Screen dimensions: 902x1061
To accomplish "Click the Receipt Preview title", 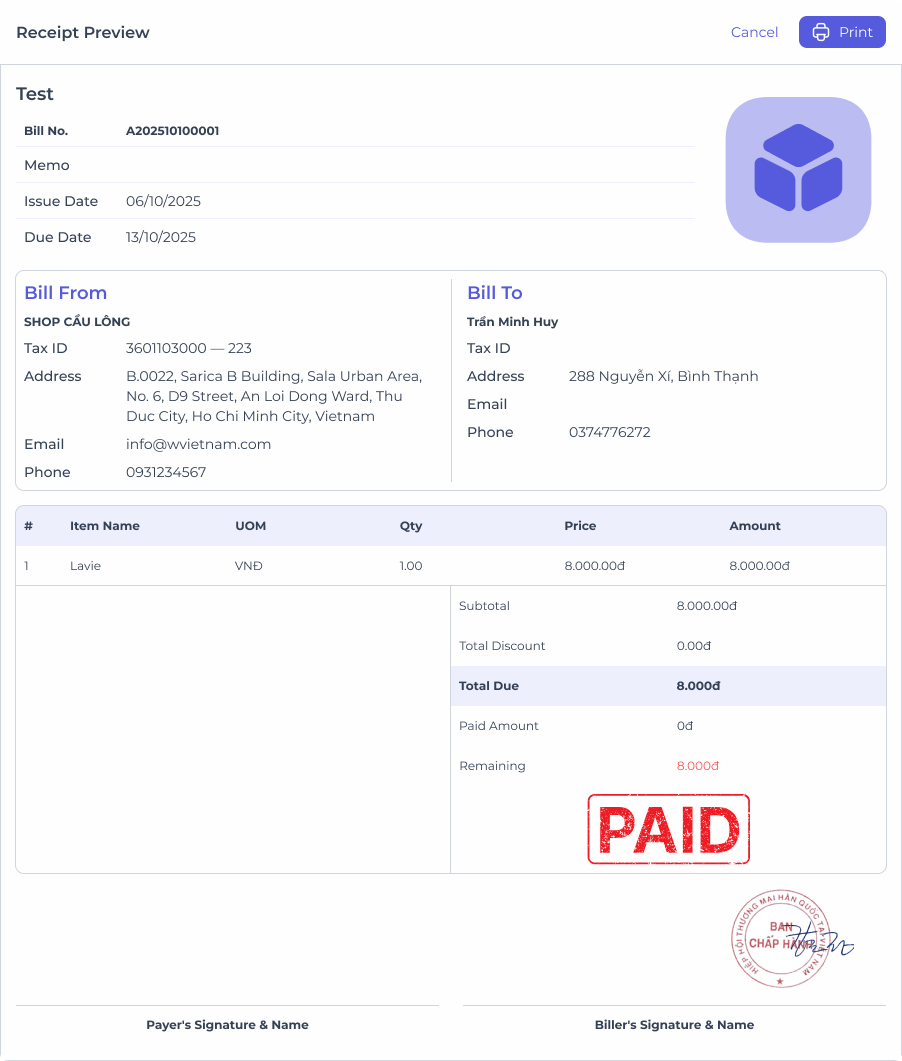I will [x=83, y=32].
